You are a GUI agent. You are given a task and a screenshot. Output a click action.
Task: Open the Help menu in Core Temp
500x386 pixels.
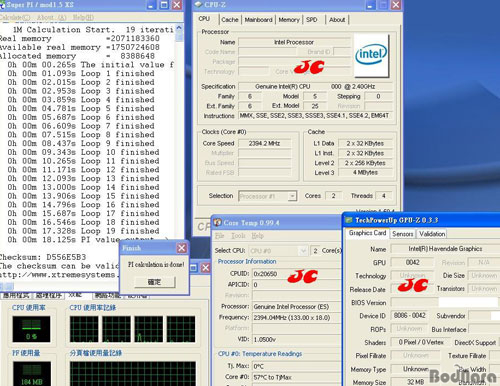257,236
